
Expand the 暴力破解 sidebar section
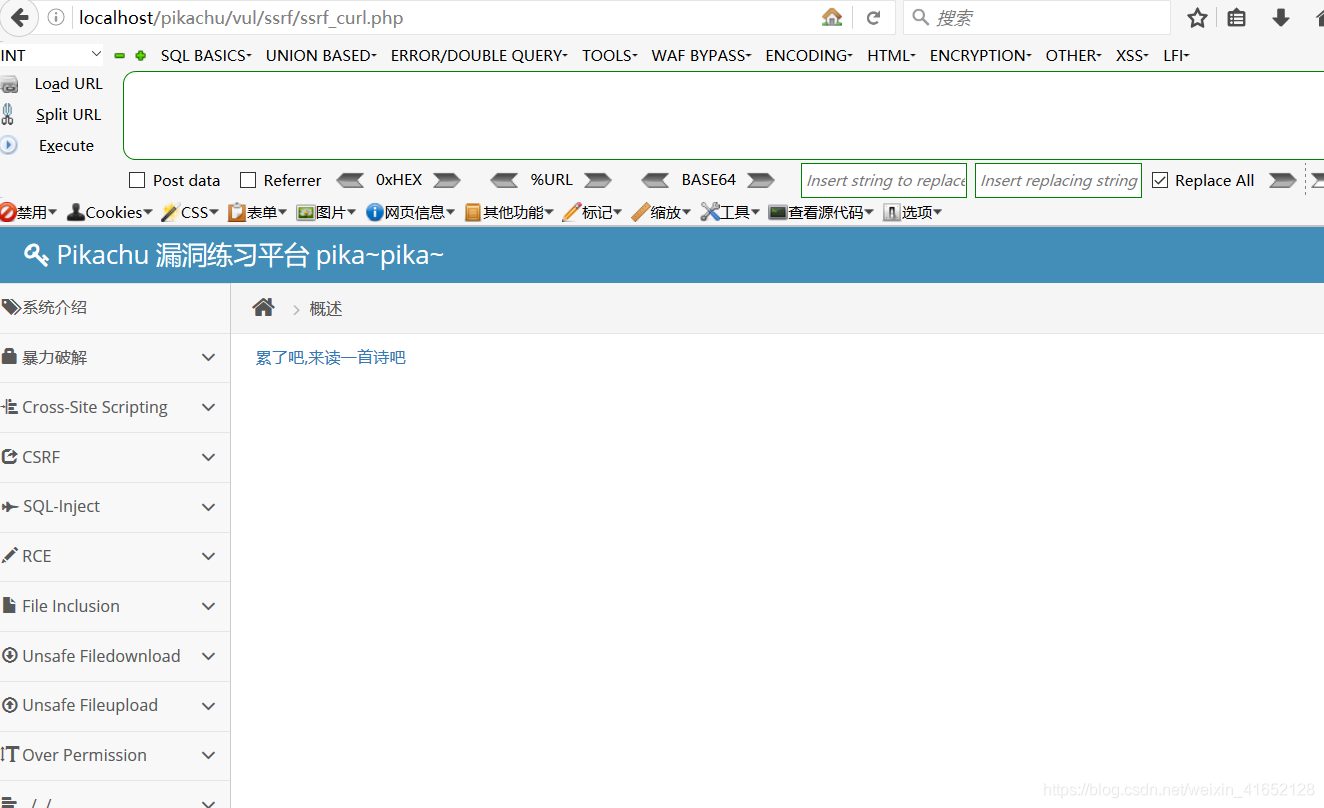coord(115,357)
